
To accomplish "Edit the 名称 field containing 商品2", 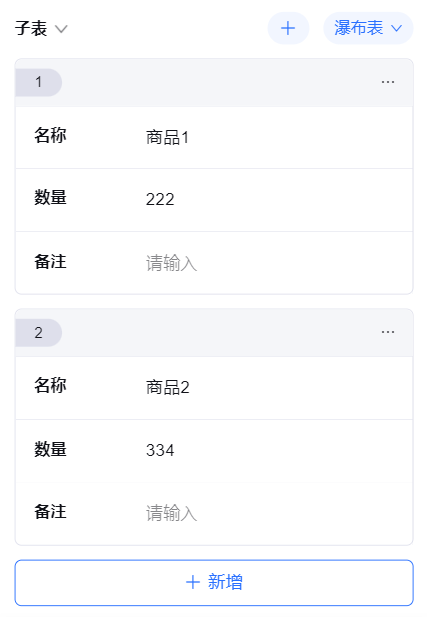I will coord(275,388).
